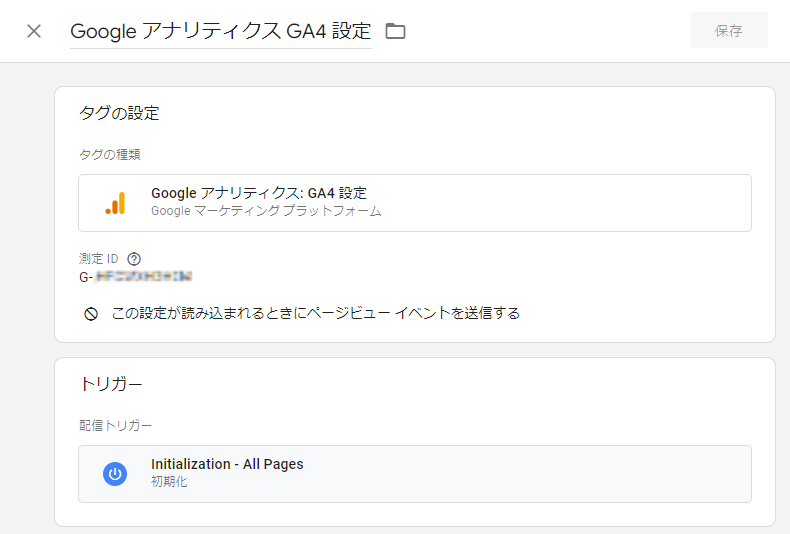The image size is (790, 534).
Task: Select the Google アナリティクス: GA4 設定 tag type box
Action: coord(415,203)
